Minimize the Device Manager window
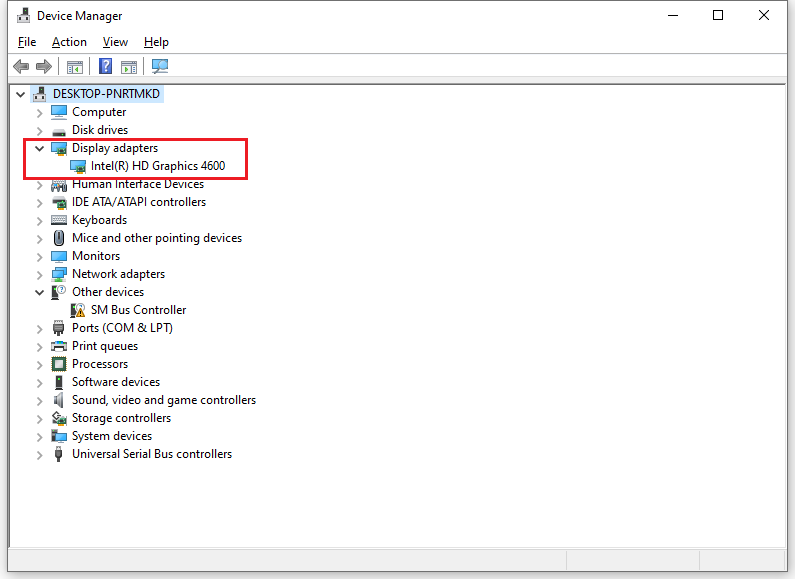Image resolution: width=795 pixels, height=579 pixels. pyautogui.click(x=673, y=16)
